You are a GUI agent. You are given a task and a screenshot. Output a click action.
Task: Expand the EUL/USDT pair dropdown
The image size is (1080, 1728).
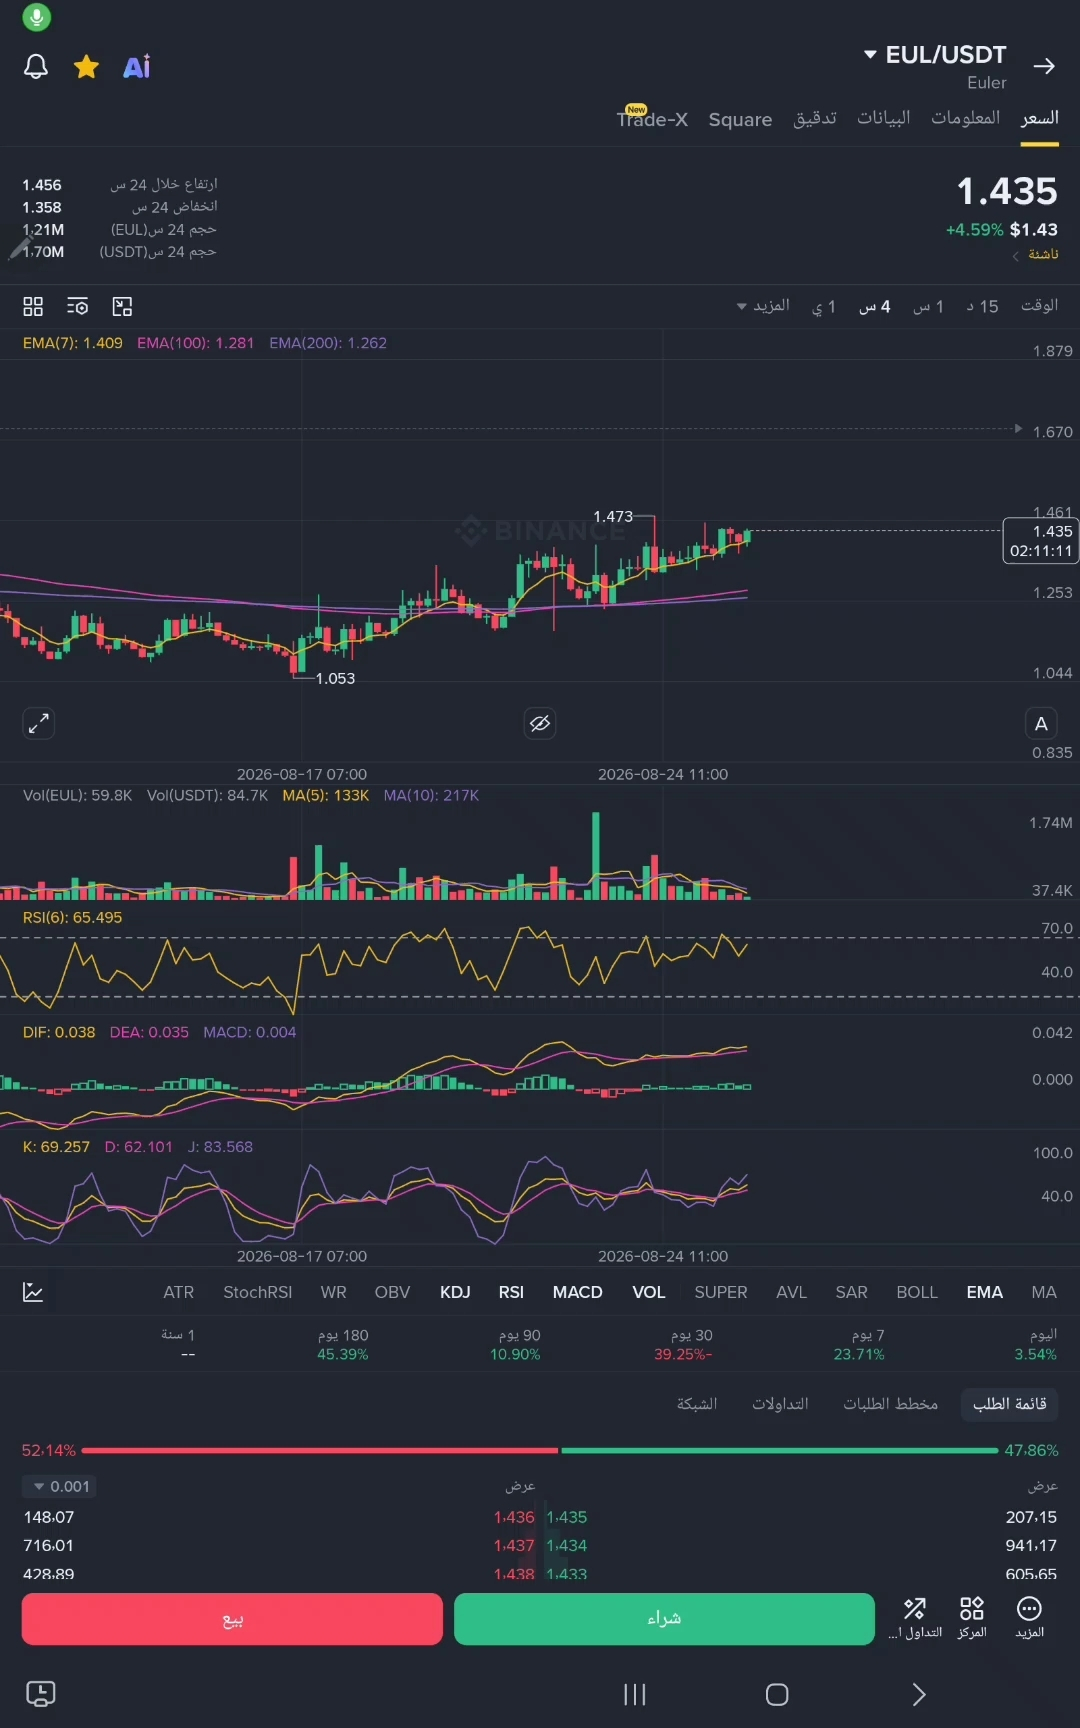pyautogui.click(x=935, y=55)
